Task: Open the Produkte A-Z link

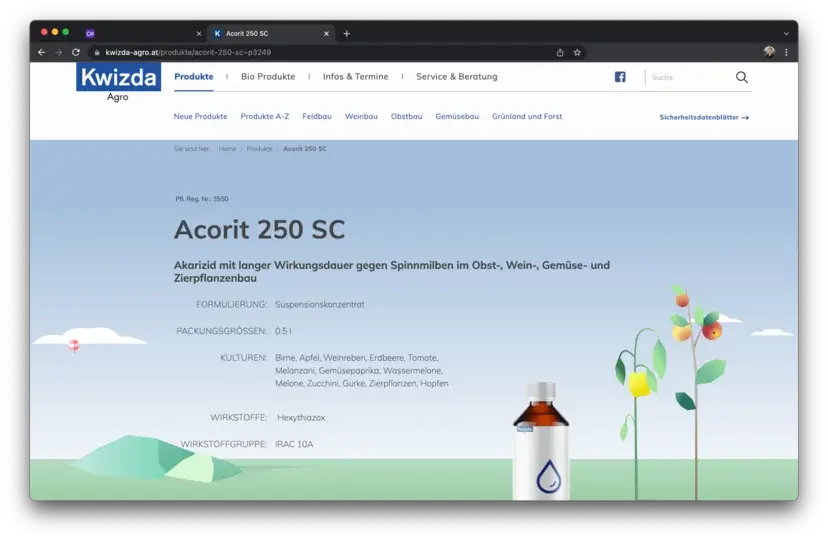Action: (x=265, y=116)
